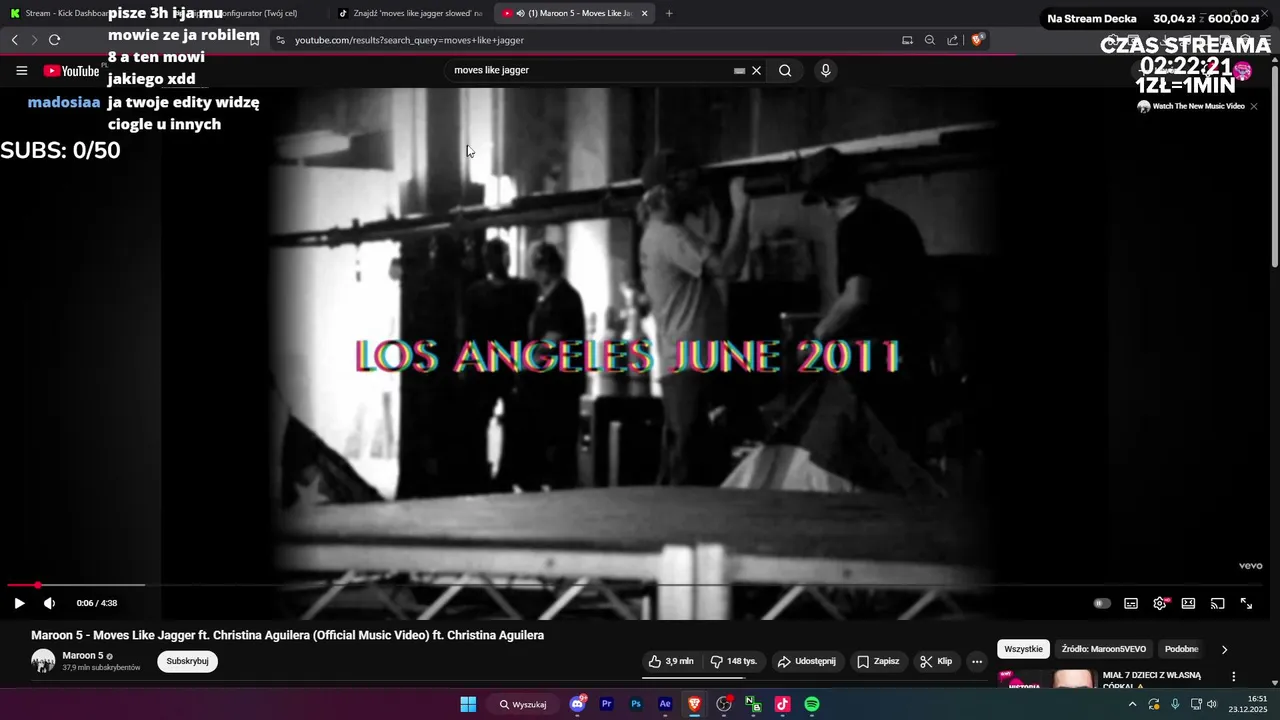The image size is (1280, 720).
Task: Go forward in the browser
Action: [x=34, y=40]
